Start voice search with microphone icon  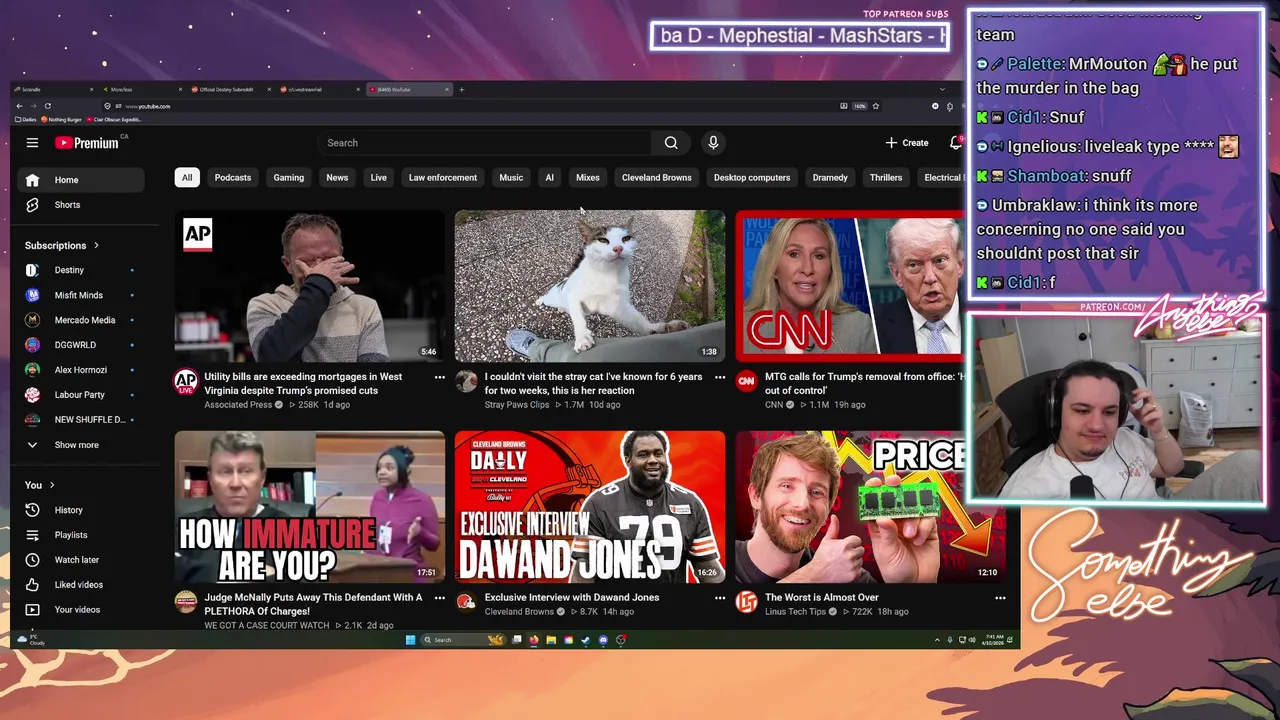tap(713, 143)
